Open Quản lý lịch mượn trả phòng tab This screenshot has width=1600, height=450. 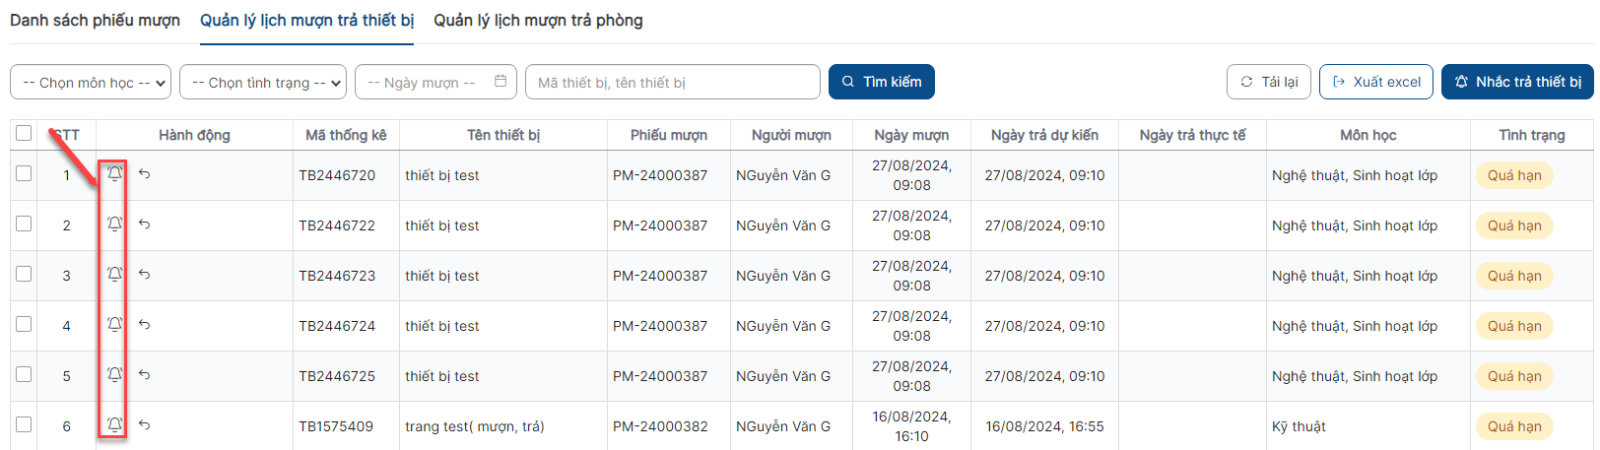click(x=538, y=20)
